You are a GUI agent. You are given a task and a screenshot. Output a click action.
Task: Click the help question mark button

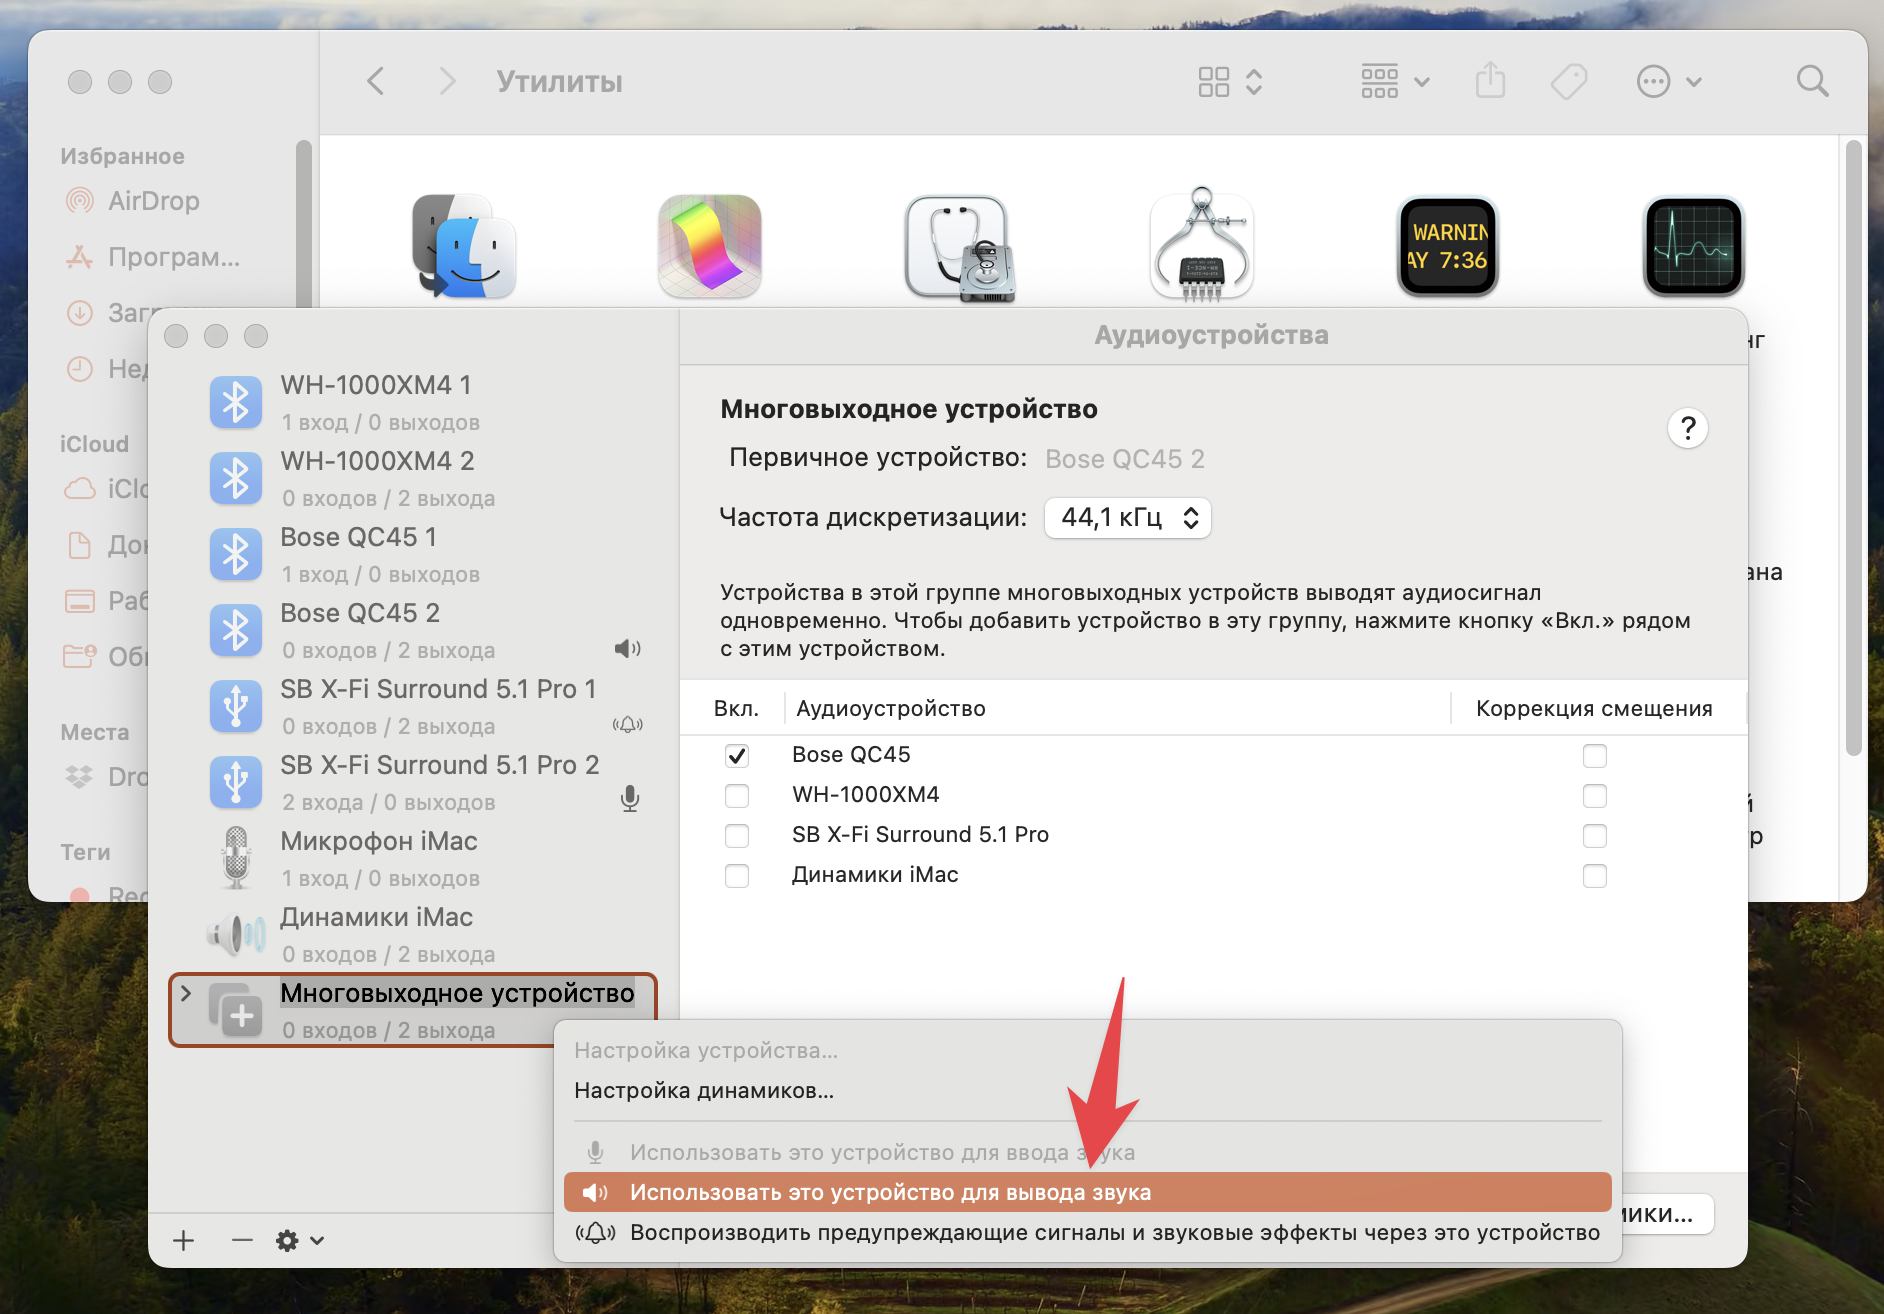(x=1688, y=428)
